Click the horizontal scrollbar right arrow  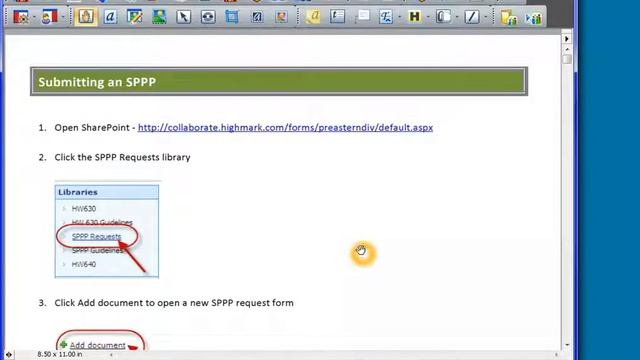click(556, 355)
